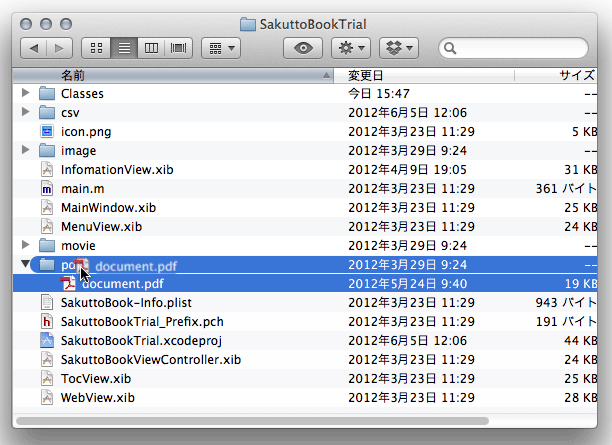Select the SakuttoBookViewController.xib file icon

pos(47,360)
